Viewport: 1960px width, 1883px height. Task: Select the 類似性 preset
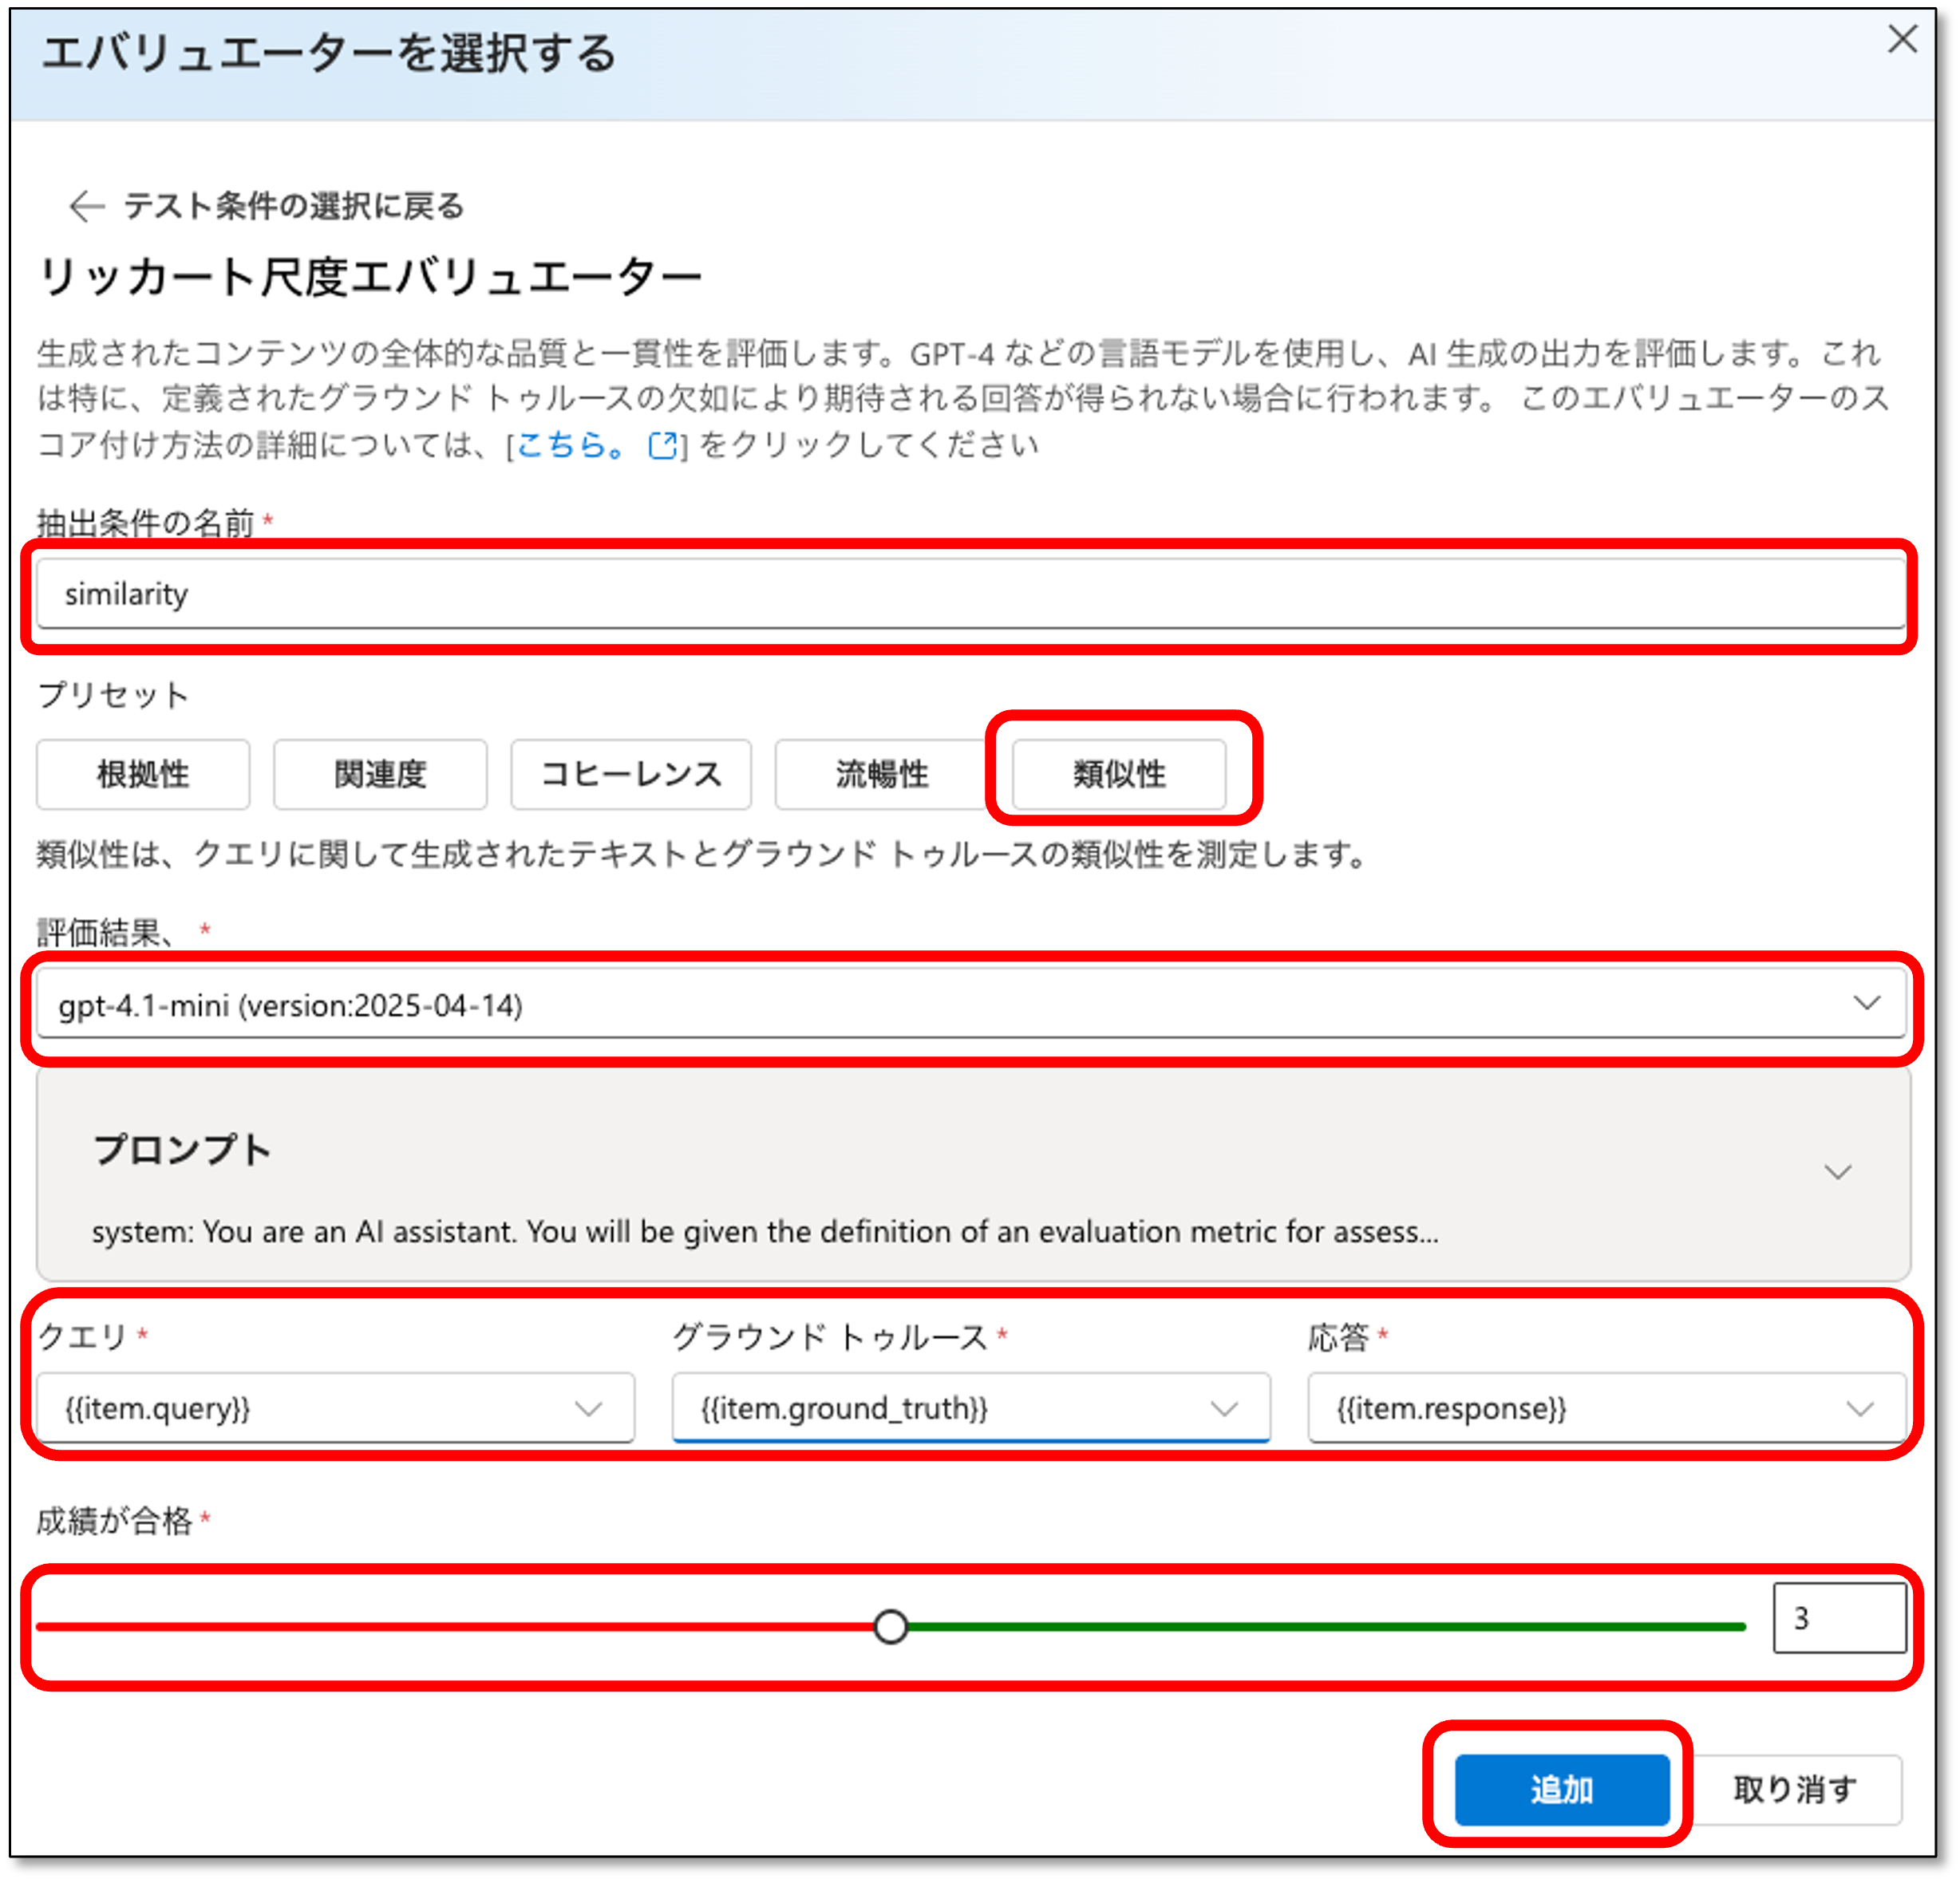(1119, 774)
